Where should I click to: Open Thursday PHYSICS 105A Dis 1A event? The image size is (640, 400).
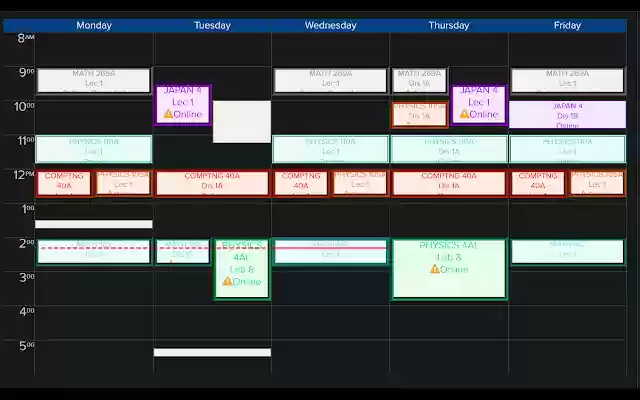(x=420, y=115)
